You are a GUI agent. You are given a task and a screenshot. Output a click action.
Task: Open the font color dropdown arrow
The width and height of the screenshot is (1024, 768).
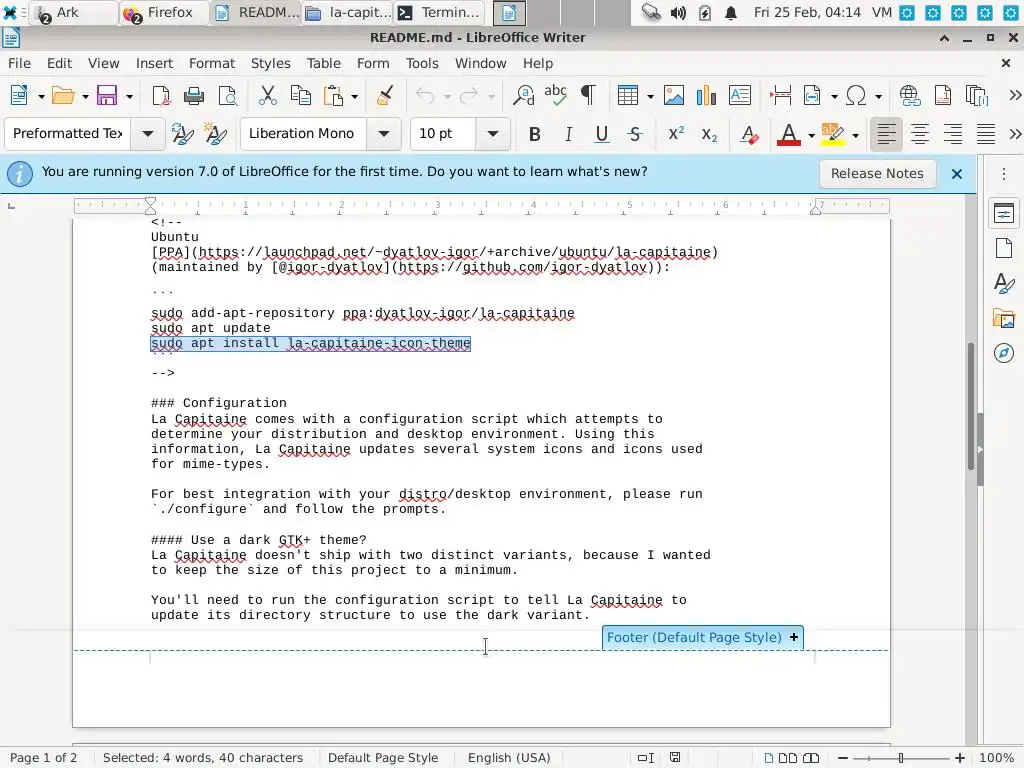(811, 135)
